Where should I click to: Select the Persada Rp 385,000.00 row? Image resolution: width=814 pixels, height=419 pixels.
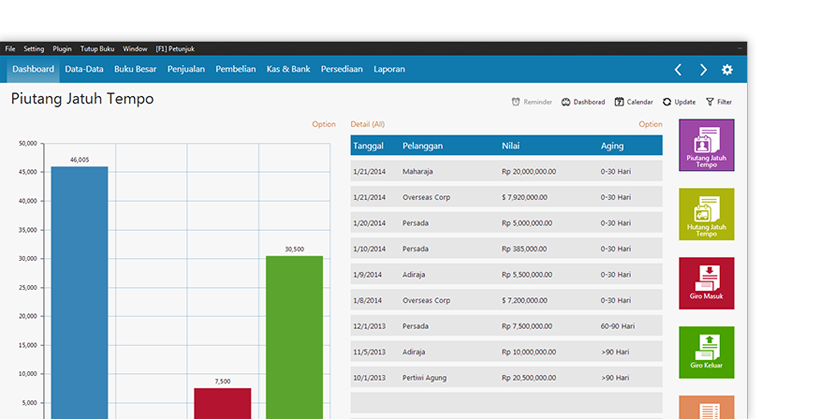pyautogui.click(x=506, y=249)
